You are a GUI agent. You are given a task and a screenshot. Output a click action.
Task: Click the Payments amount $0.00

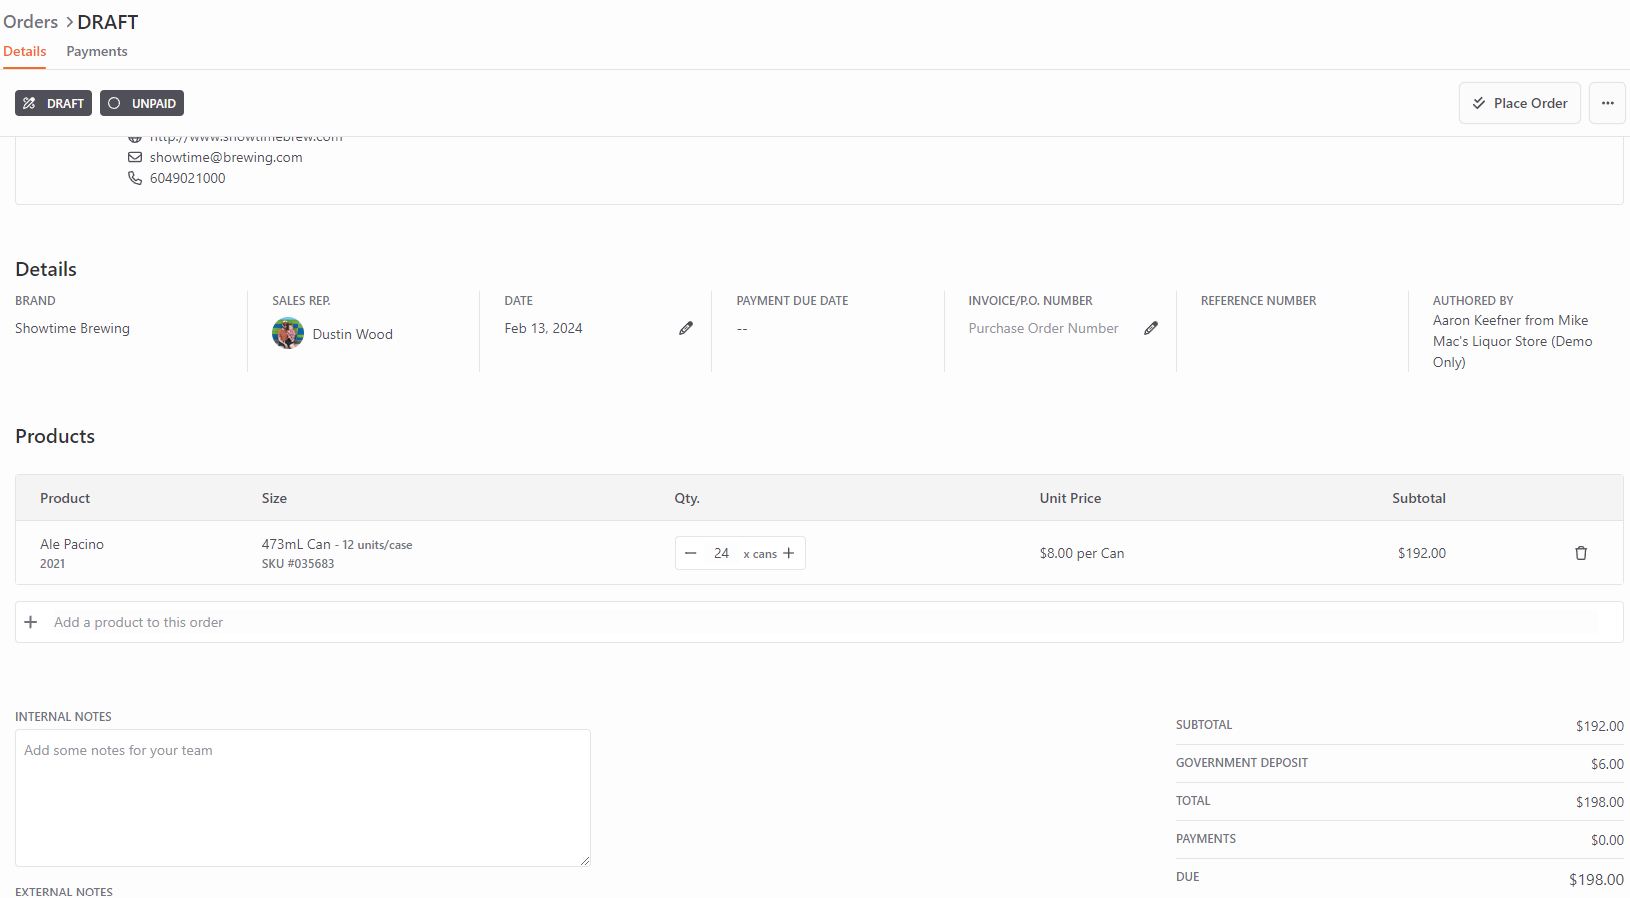pos(1607,840)
